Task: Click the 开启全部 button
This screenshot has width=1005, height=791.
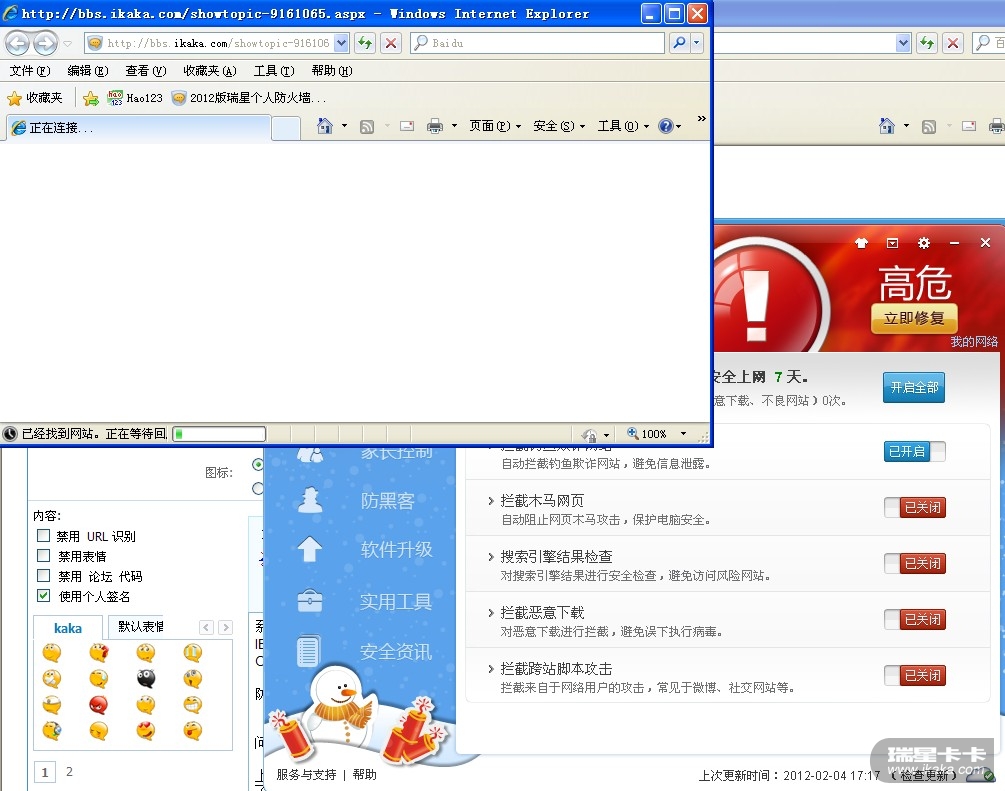Action: 913,387
